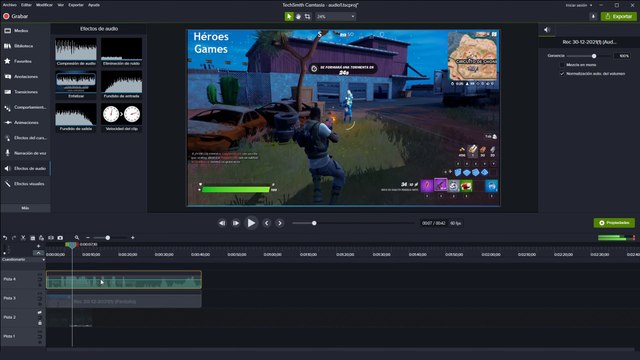Open the audio properties tab
The image size is (640, 360).
click(x=547, y=29)
